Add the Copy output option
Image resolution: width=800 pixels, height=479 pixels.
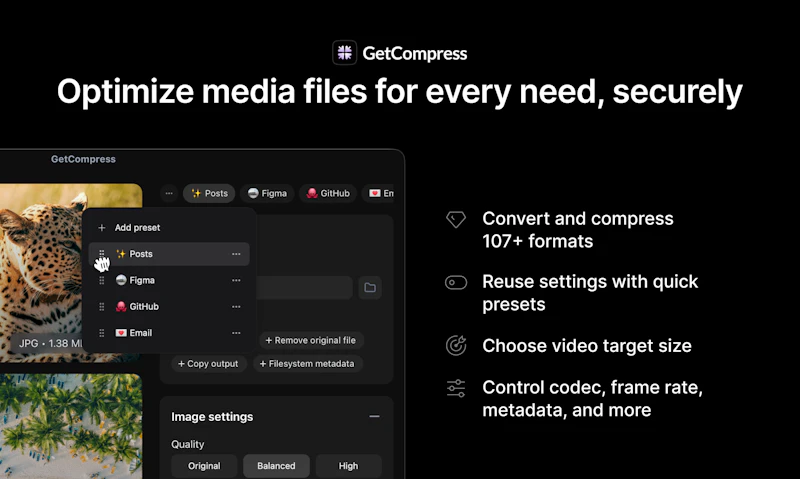[208, 364]
